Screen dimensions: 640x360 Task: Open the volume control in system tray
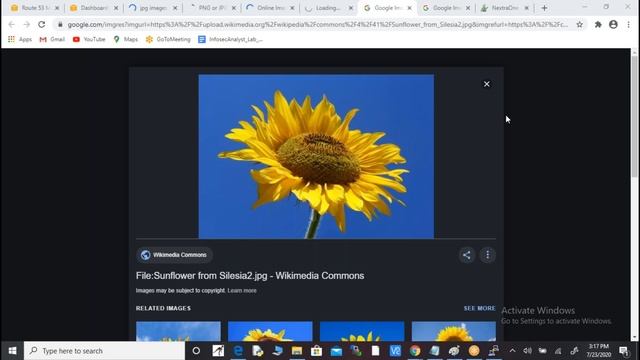(x=527, y=351)
